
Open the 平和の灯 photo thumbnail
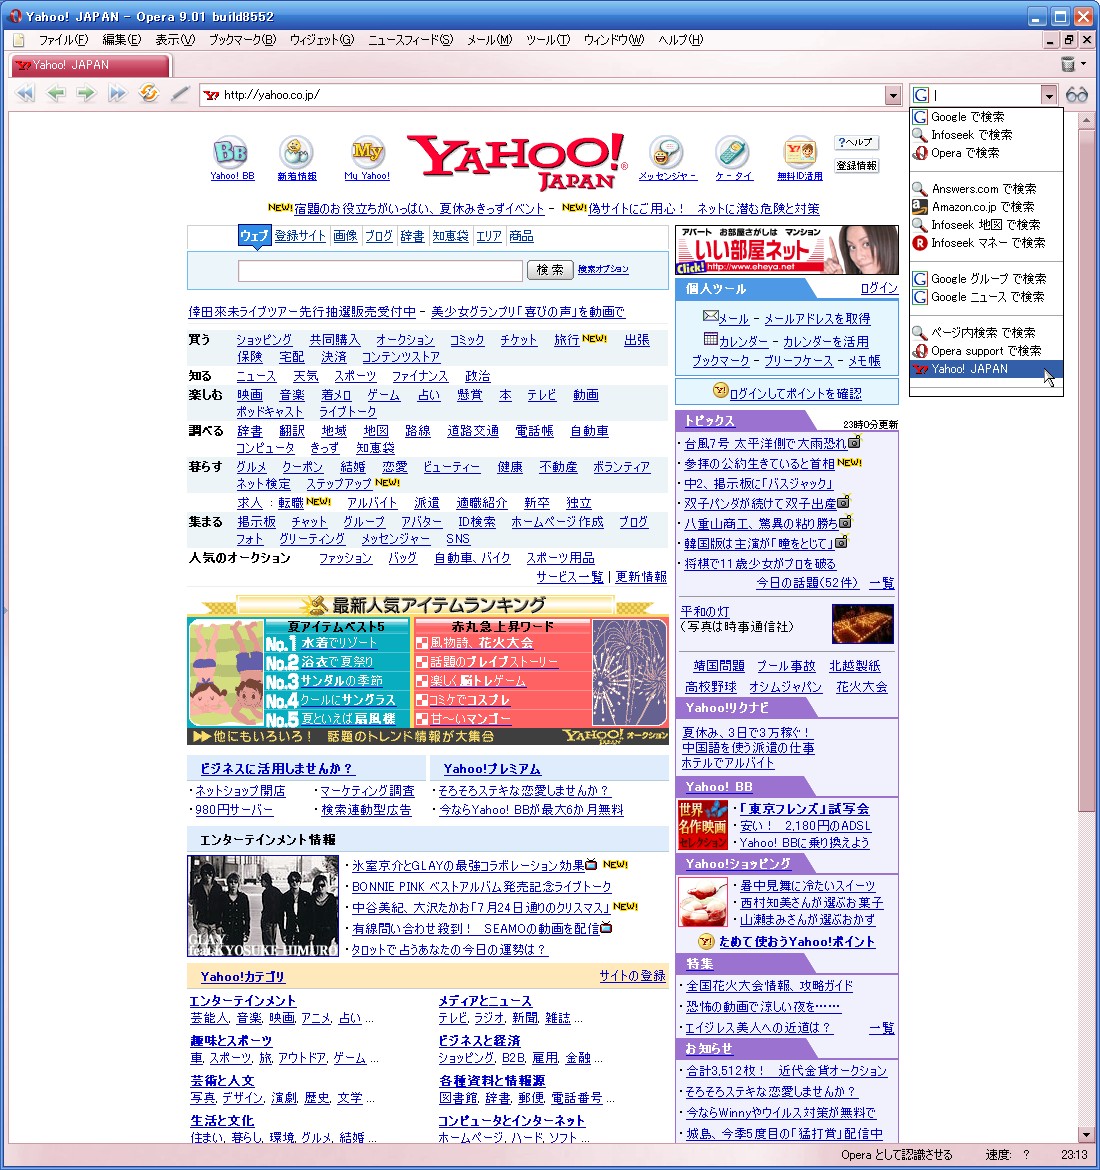pyautogui.click(x=863, y=624)
